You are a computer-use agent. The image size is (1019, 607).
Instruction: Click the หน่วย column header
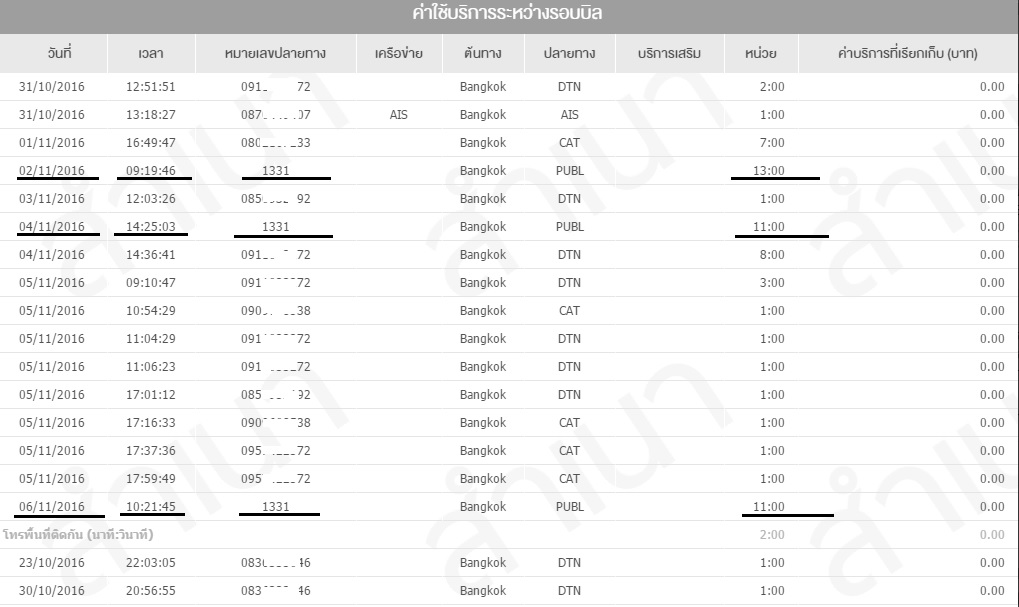(x=761, y=53)
